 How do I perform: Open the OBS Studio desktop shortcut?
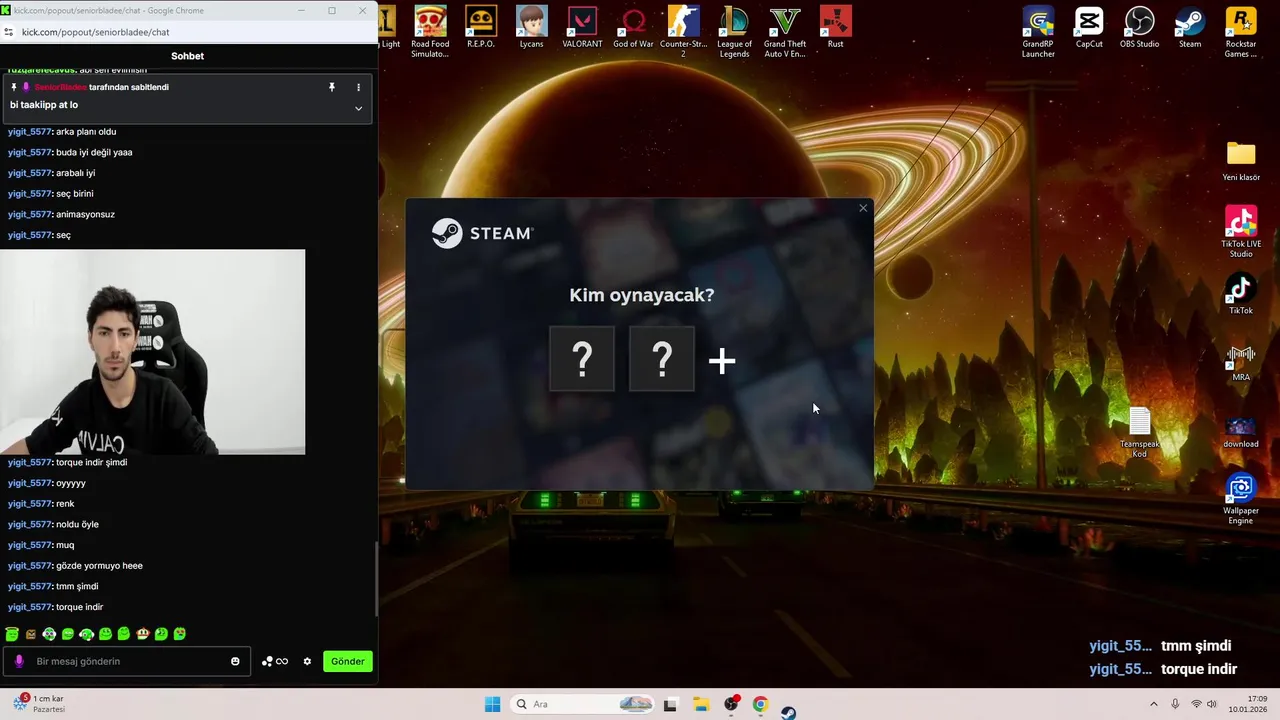tap(1140, 28)
